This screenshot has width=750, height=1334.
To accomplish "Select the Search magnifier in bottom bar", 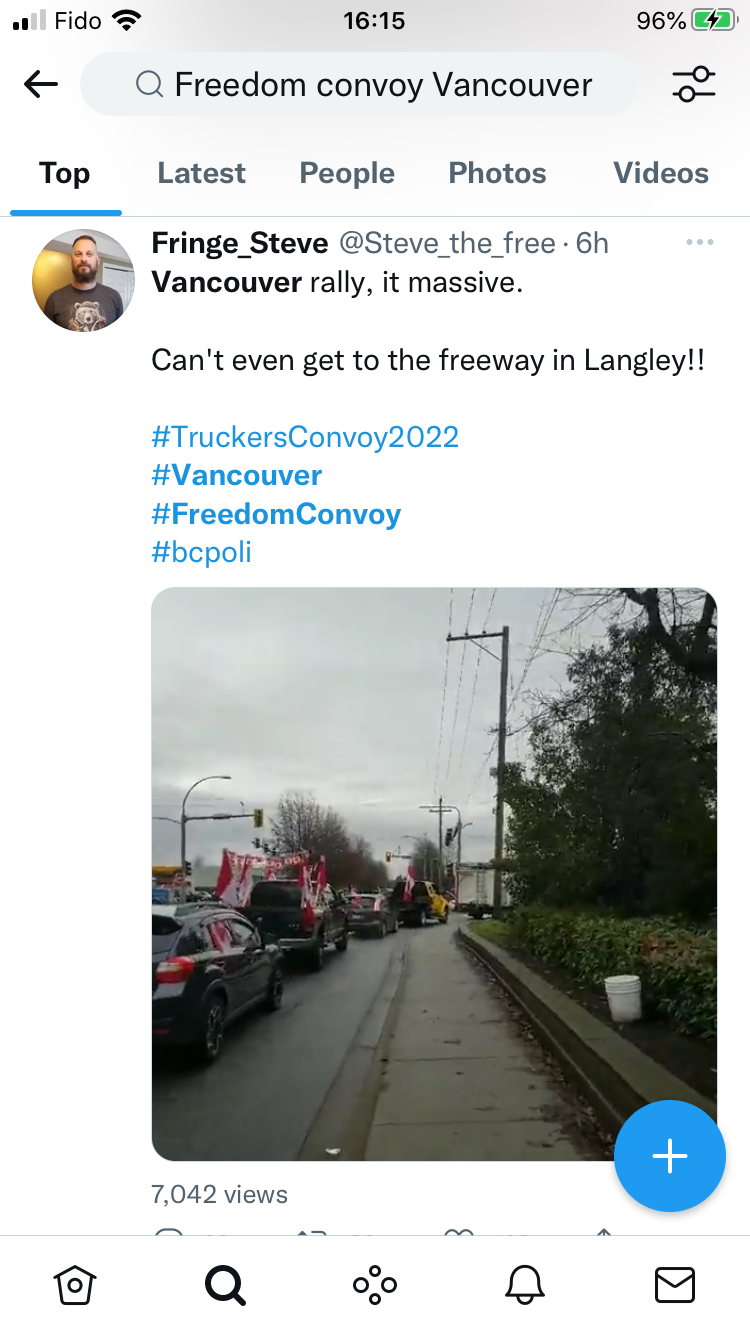I will [224, 1285].
